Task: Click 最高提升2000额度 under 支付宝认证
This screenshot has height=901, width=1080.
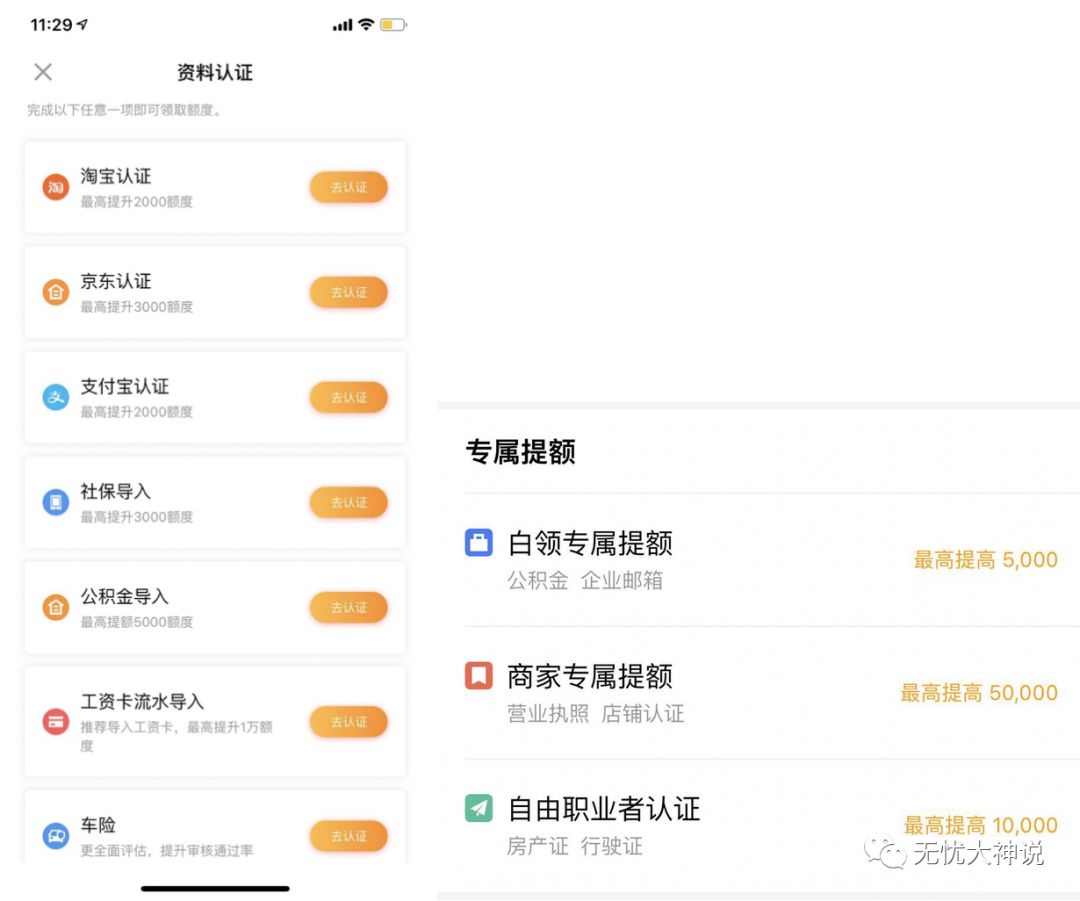Action: click(x=136, y=412)
